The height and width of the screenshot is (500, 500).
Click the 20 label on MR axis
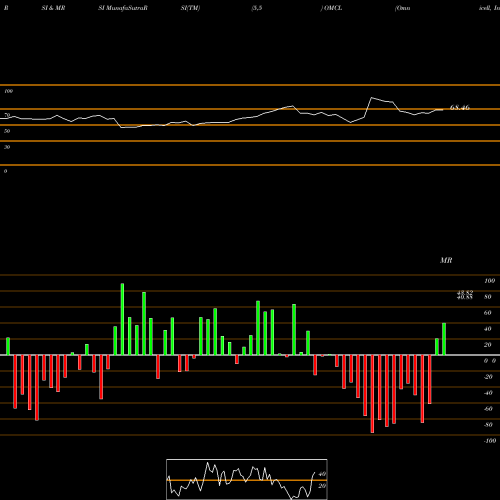488,345
